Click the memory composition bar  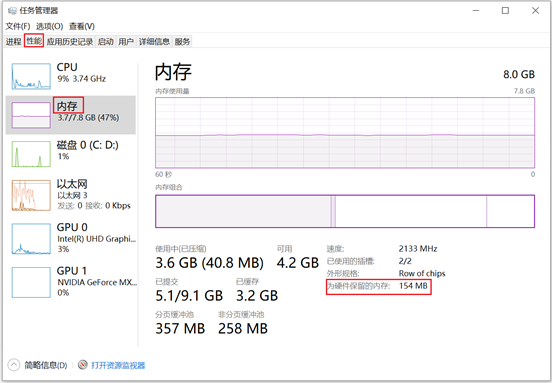pos(345,211)
